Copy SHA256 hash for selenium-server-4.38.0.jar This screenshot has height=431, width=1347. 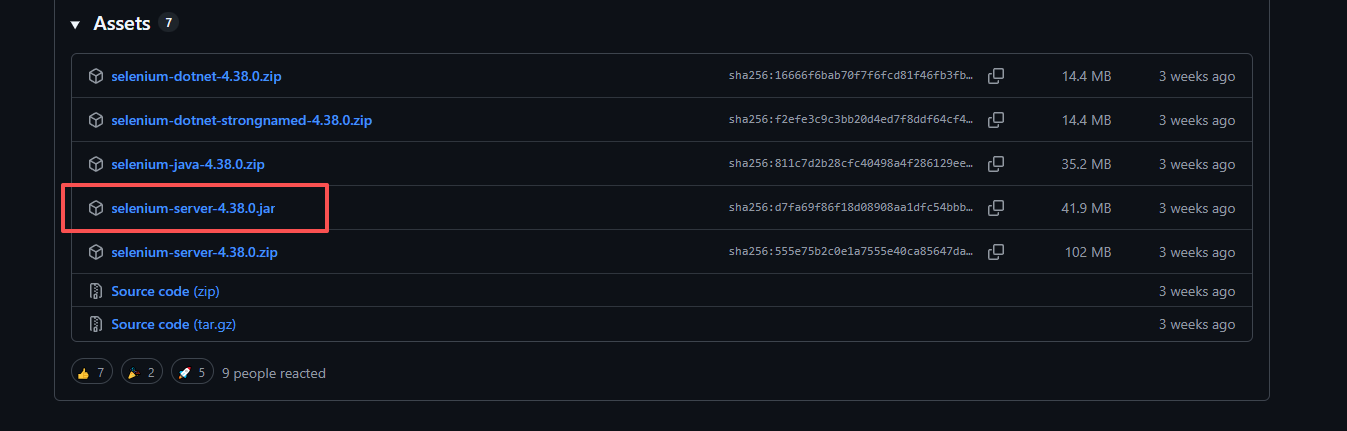coord(996,208)
